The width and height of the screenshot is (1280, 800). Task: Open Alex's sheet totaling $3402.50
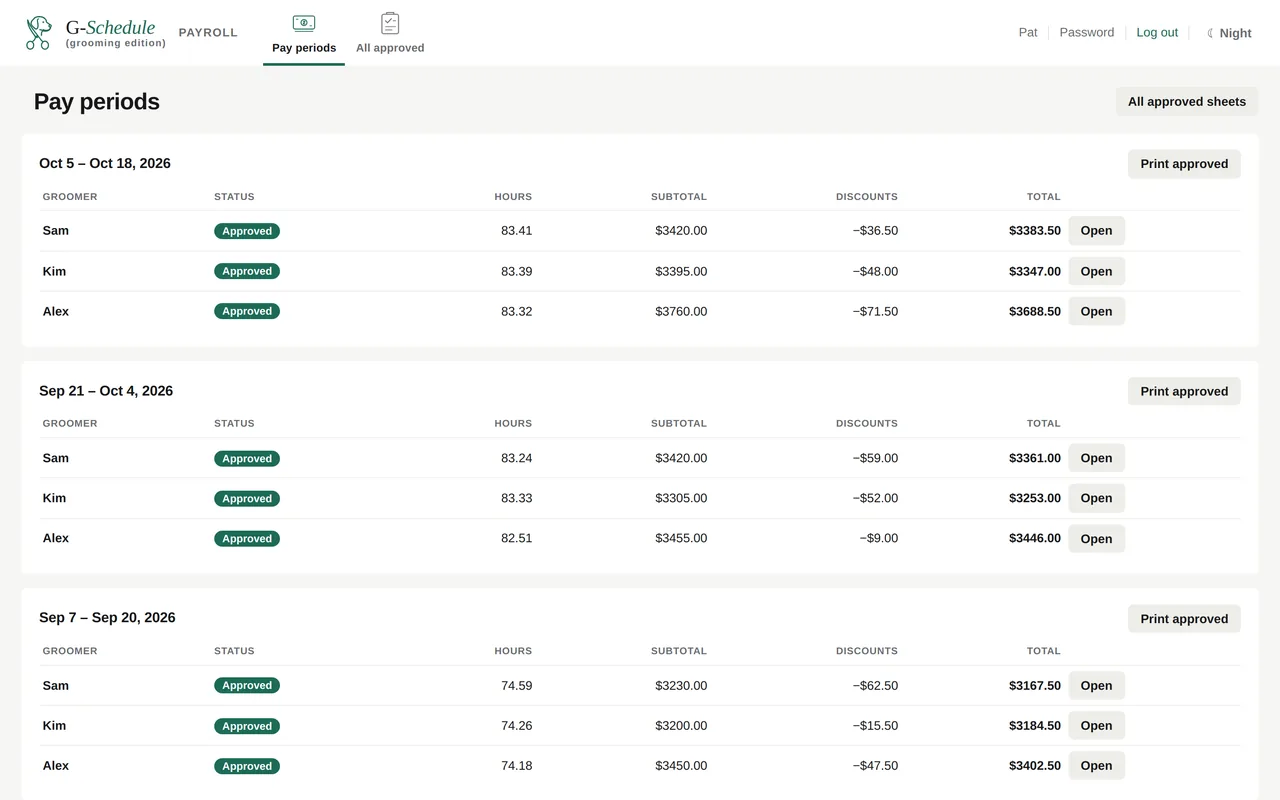(1096, 766)
